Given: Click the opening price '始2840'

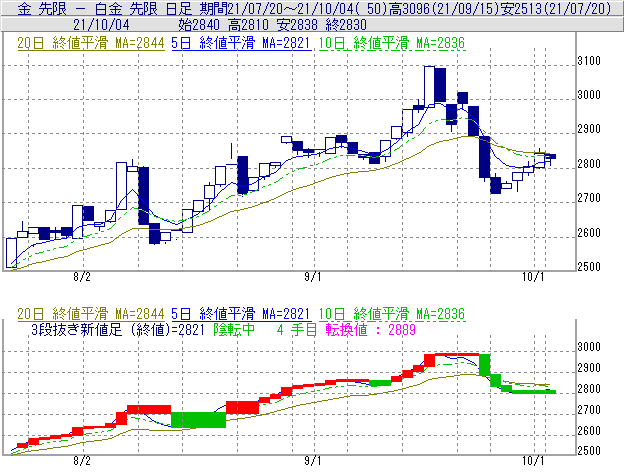Looking at the screenshot, I should pyautogui.click(x=199, y=25).
